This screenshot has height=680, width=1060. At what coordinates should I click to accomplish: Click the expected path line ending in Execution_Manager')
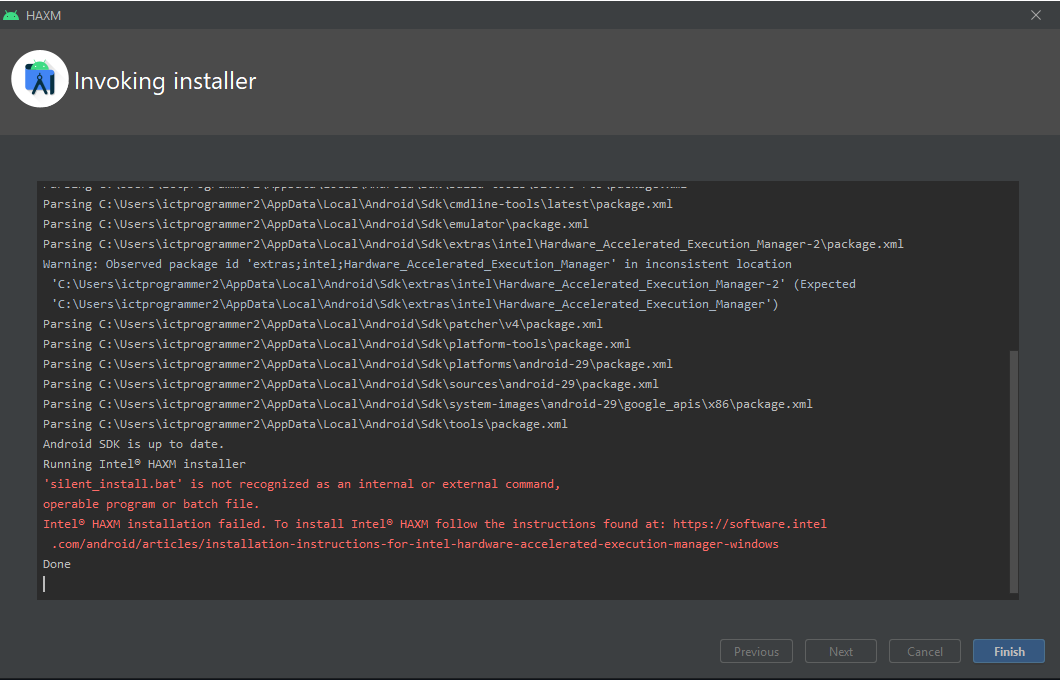point(415,304)
